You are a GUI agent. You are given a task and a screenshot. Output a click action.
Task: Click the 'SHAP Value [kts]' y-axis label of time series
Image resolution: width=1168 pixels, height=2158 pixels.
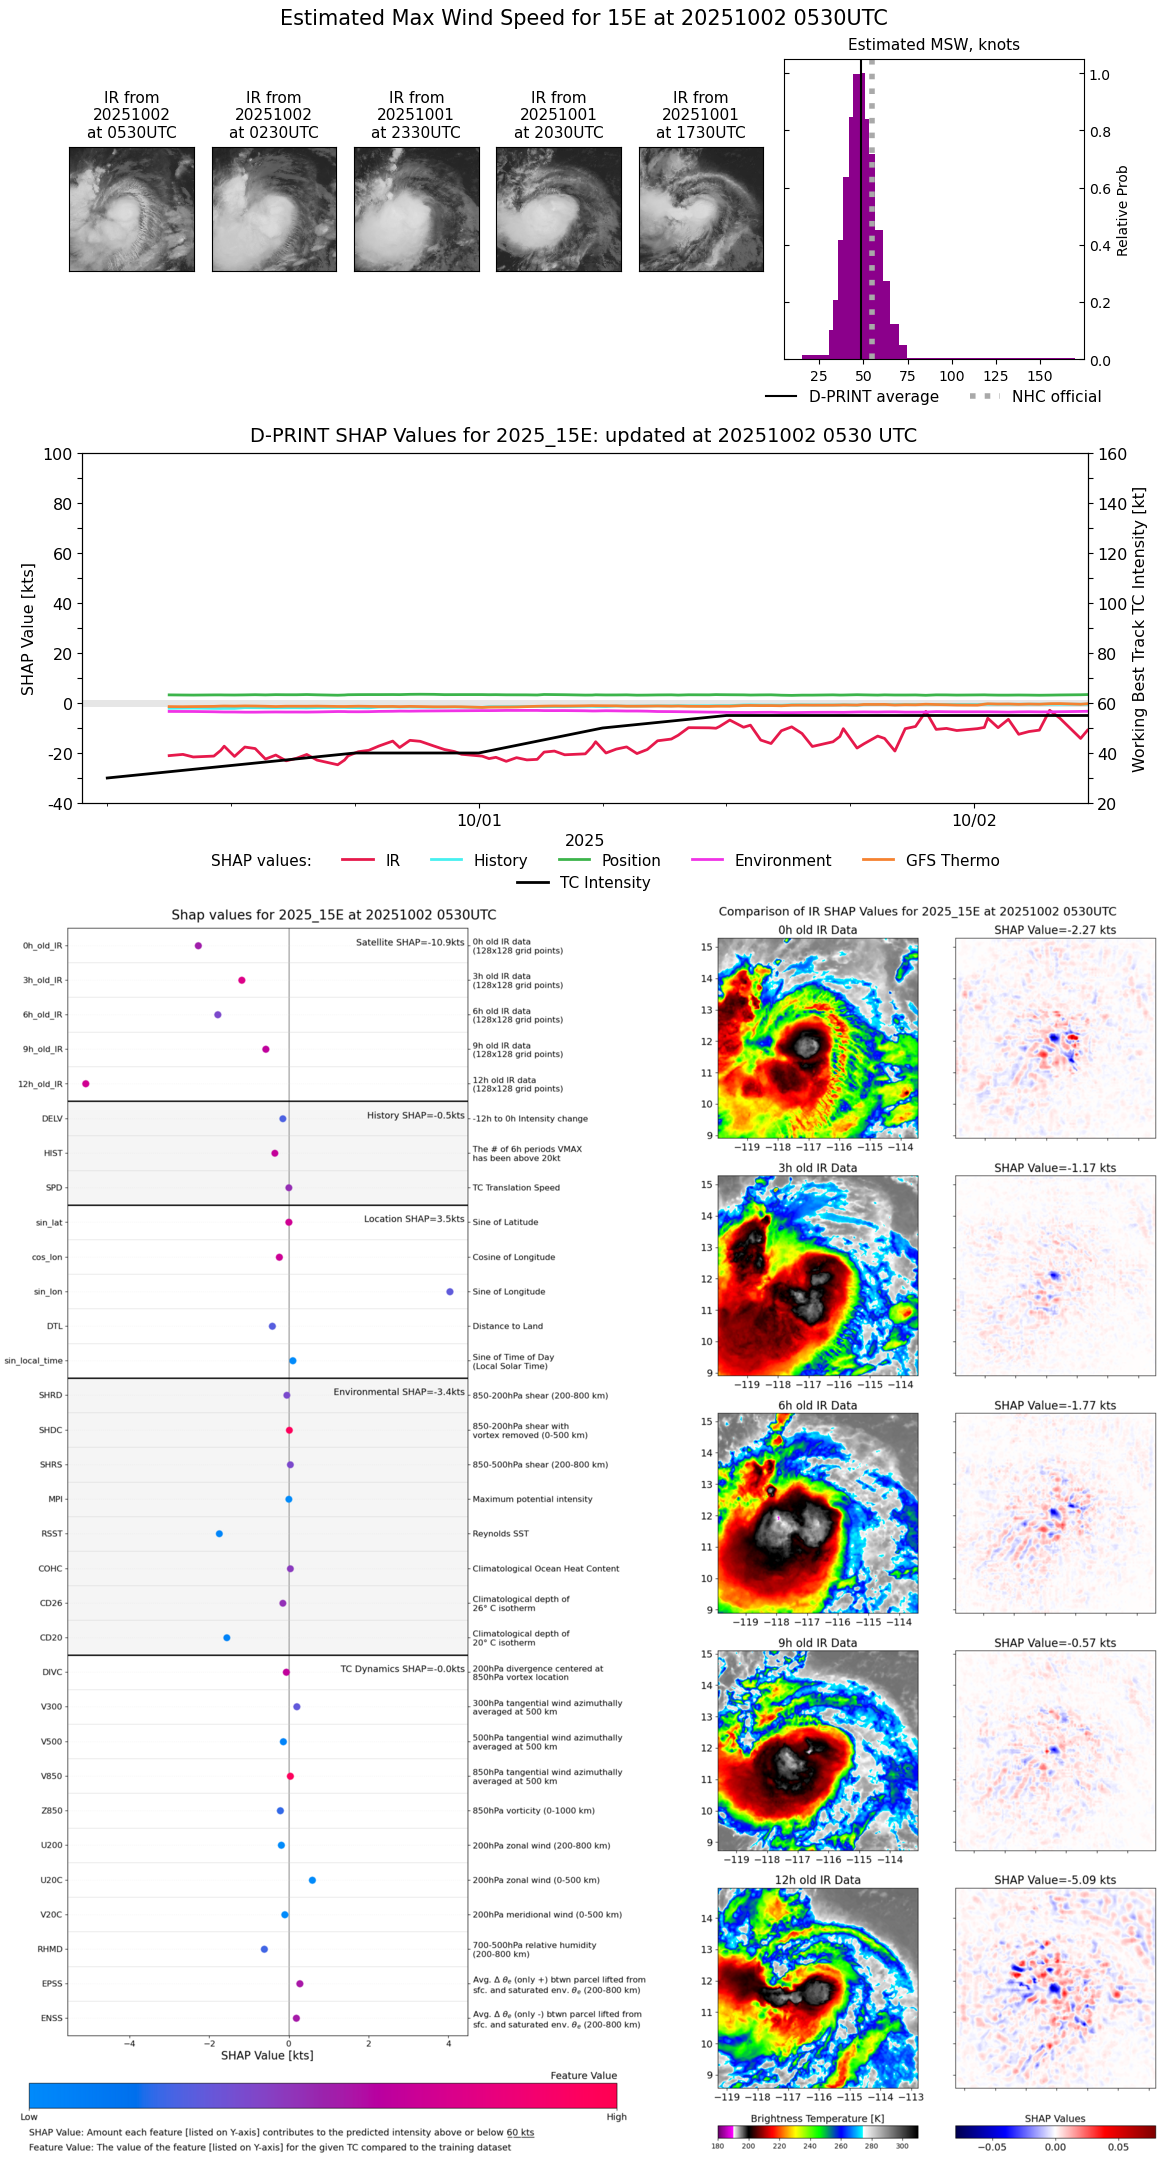pyautogui.click(x=28, y=629)
